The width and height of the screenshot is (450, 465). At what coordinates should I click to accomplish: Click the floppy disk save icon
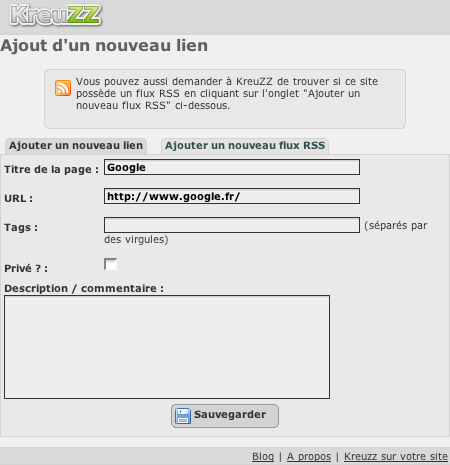click(x=183, y=416)
